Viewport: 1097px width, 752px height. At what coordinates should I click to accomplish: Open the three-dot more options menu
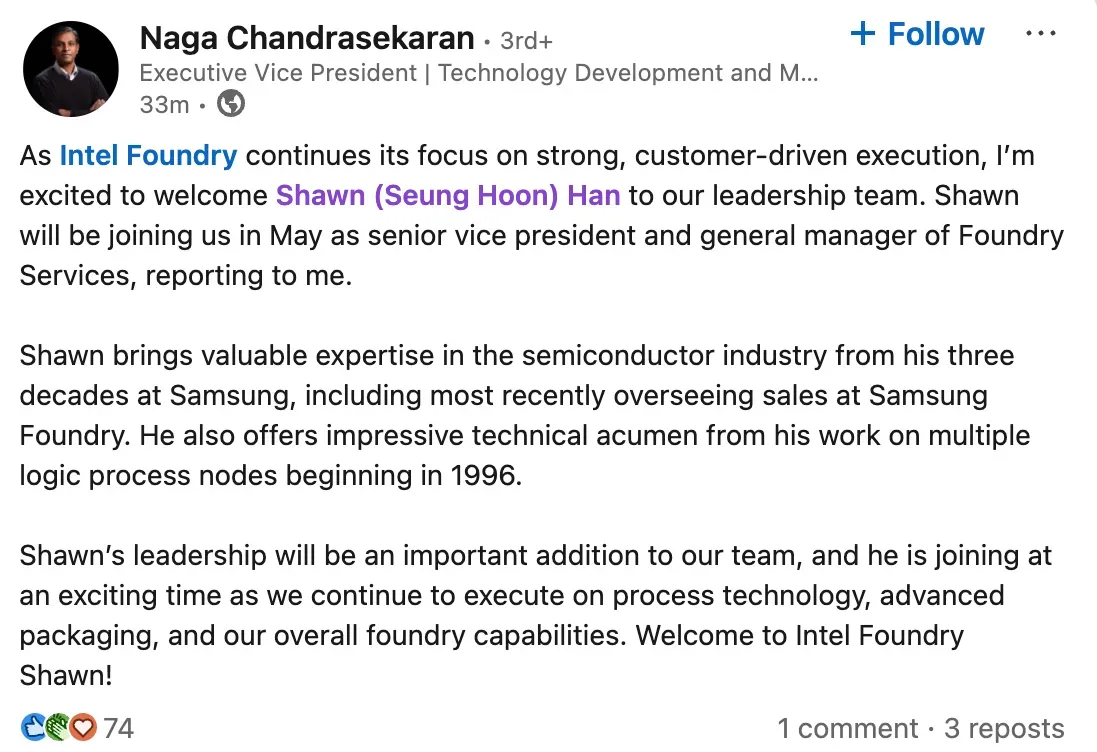1041,34
